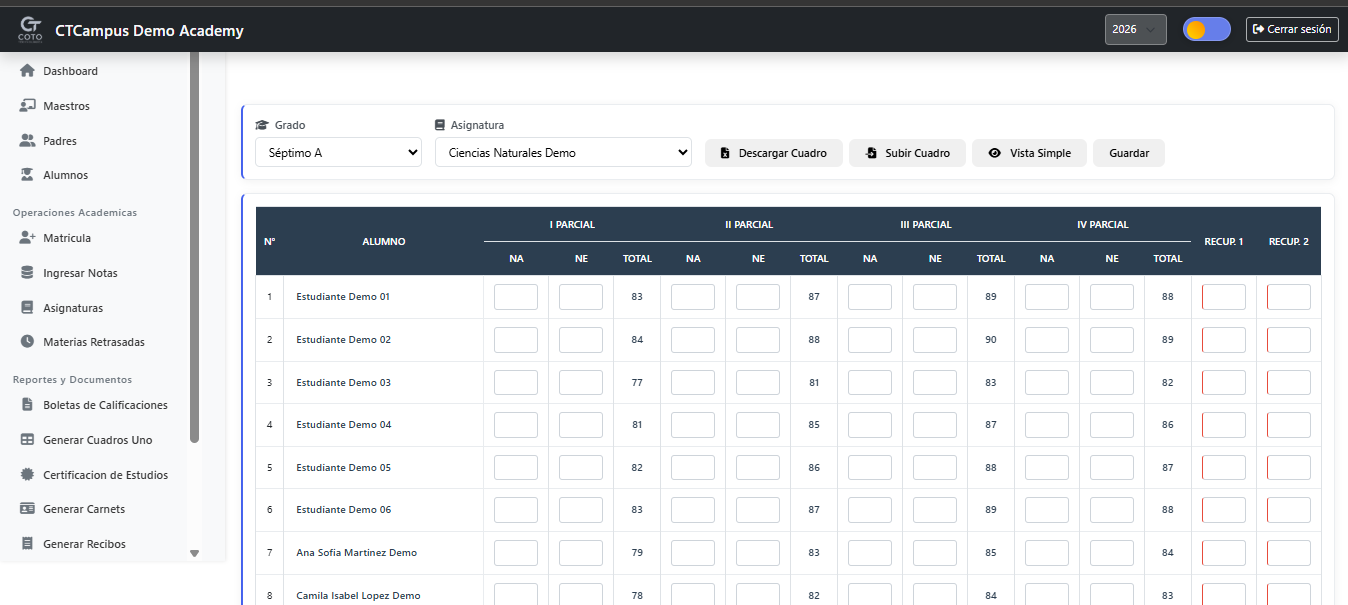The height and width of the screenshot is (605, 1348).
Task: Click the Maestros teacher icon in sidebar
Action: click(x=28, y=106)
